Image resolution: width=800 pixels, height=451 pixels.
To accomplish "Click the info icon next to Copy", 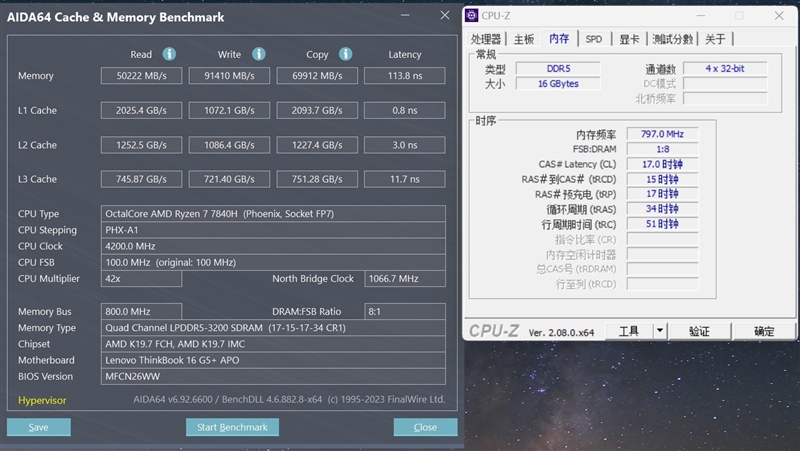I will point(345,54).
